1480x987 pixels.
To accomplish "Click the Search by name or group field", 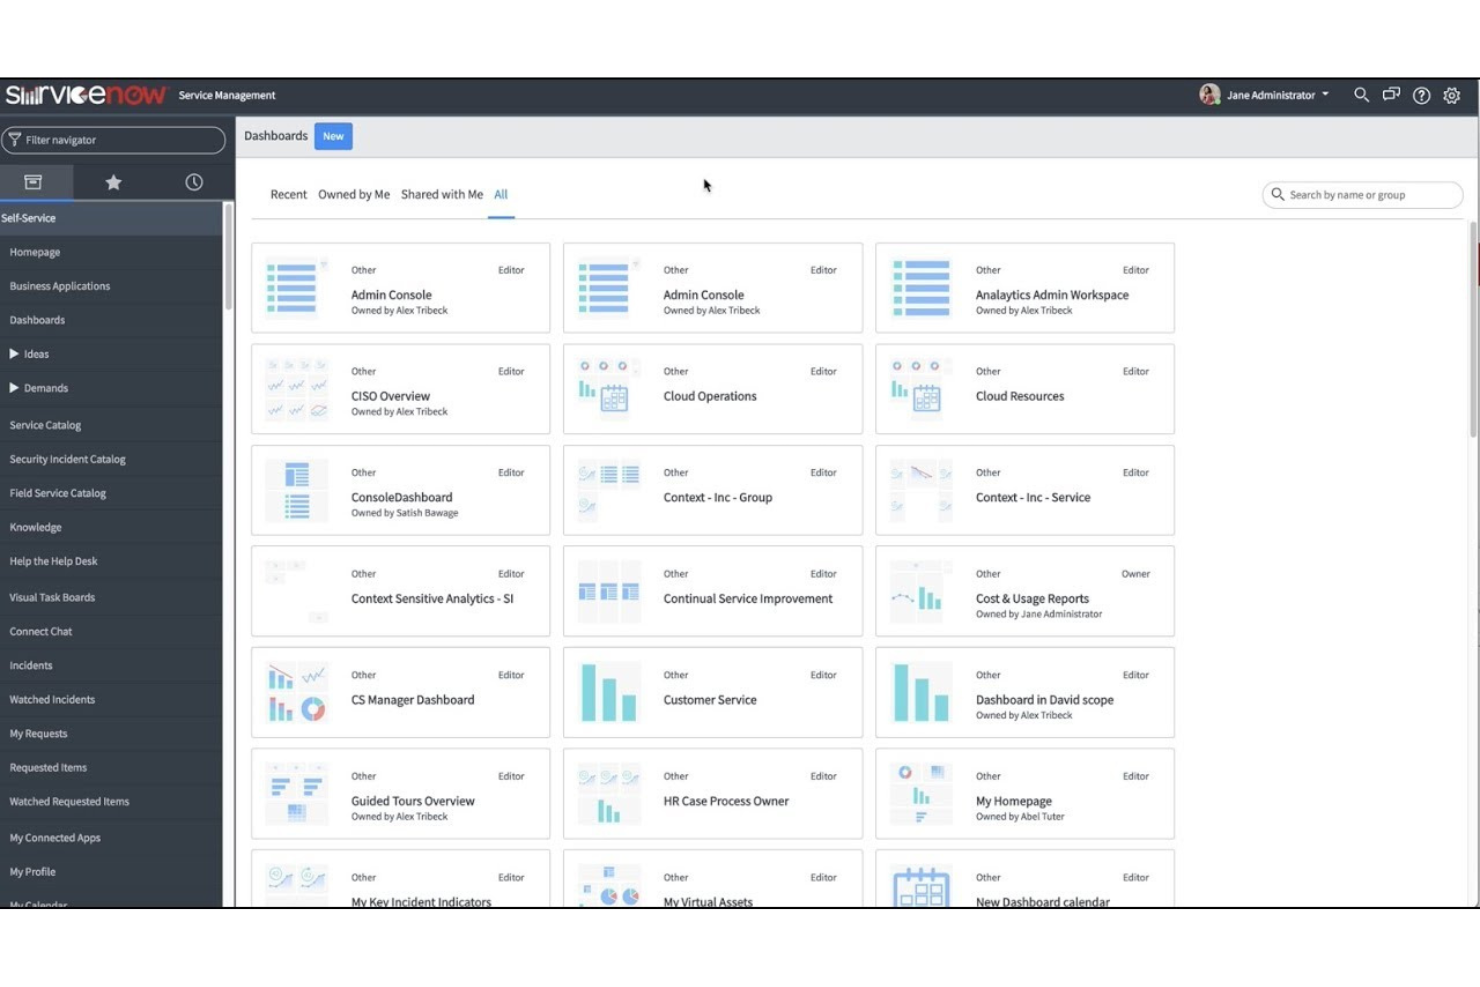I will pyautogui.click(x=1361, y=194).
